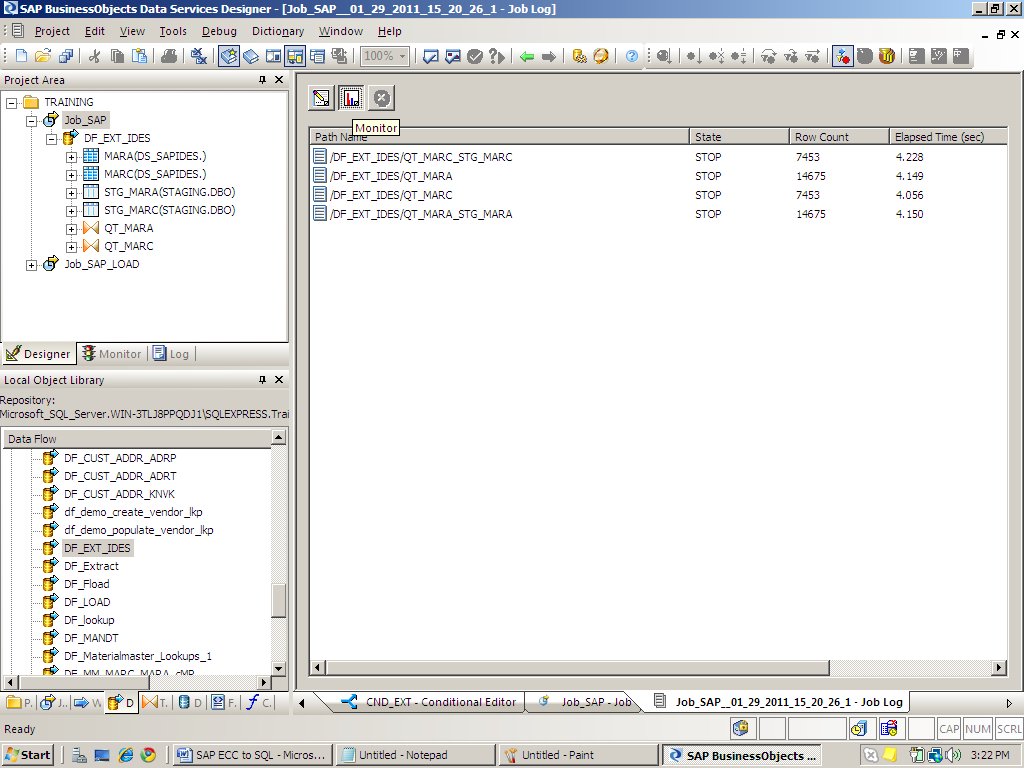This screenshot has height=768, width=1024.
Task: Expand the QT_MARA query node
Action: tap(72, 229)
